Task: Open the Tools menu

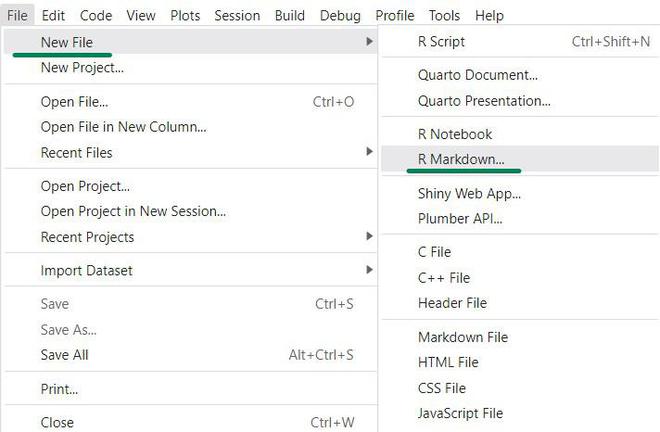Action: point(444,16)
